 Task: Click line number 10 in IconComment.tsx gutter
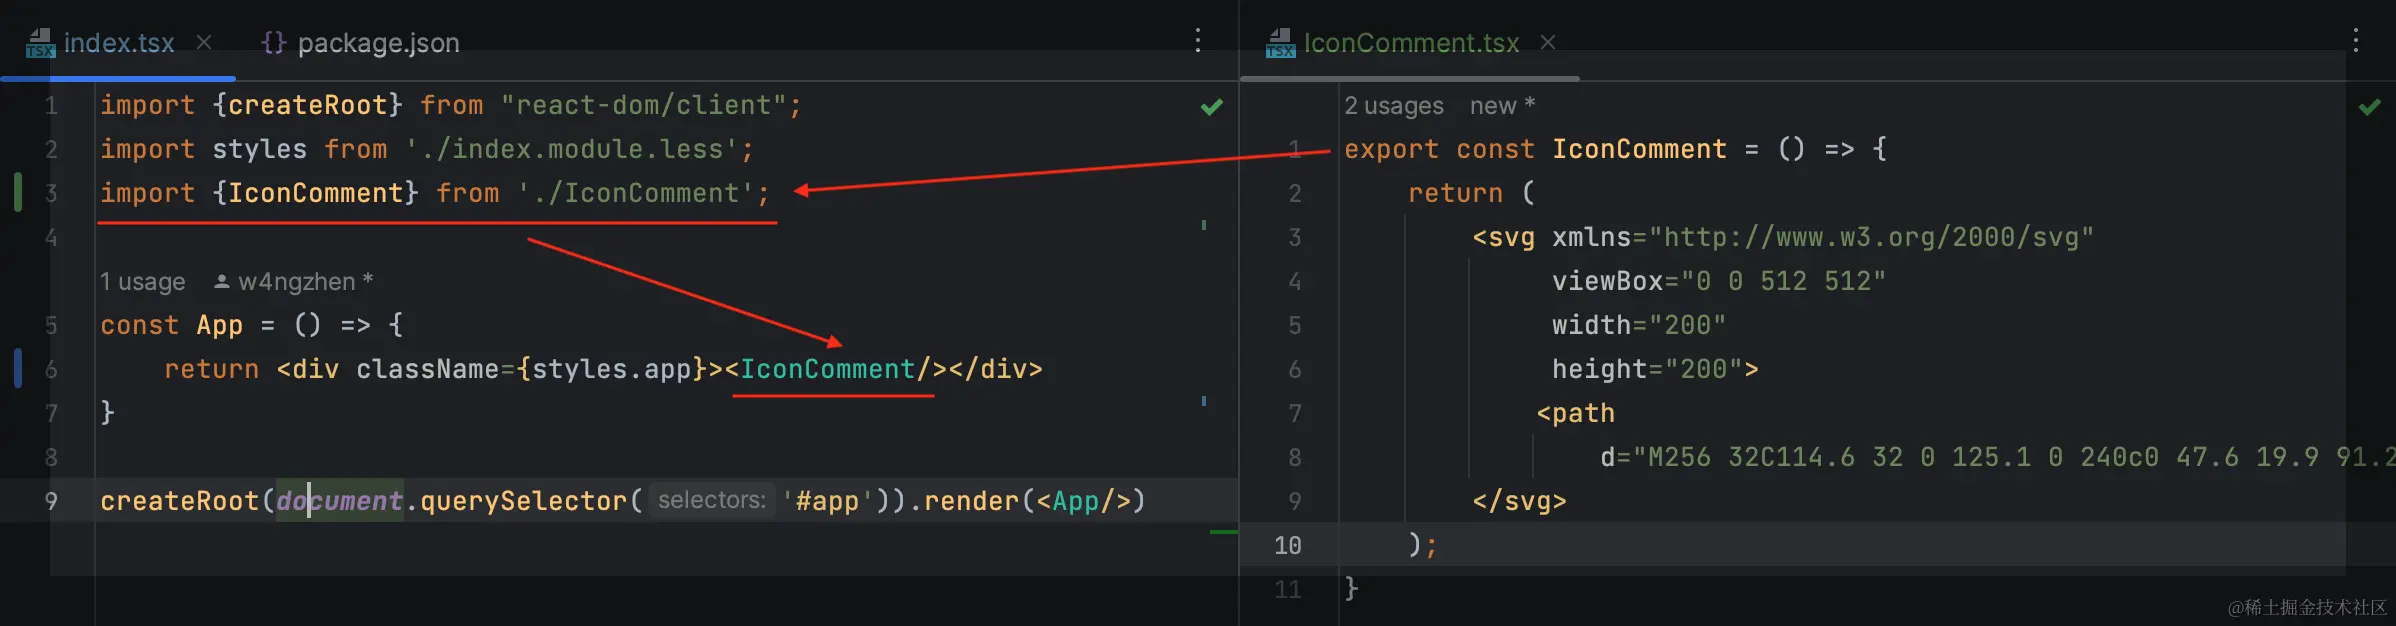click(1288, 545)
